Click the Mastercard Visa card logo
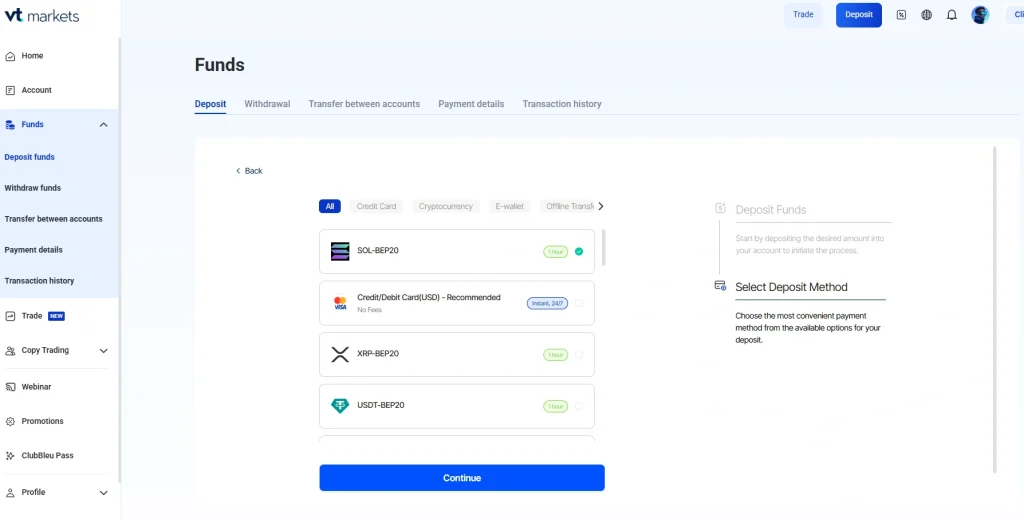 pyautogui.click(x=340, y=303)
